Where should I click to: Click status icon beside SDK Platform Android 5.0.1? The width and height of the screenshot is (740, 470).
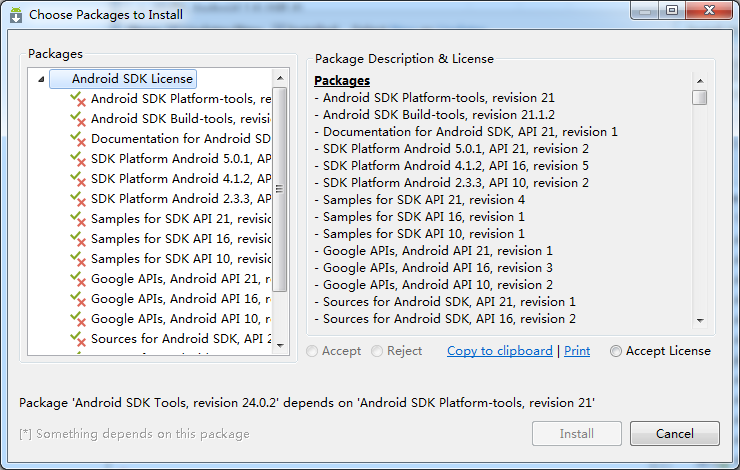pos(78,159)
